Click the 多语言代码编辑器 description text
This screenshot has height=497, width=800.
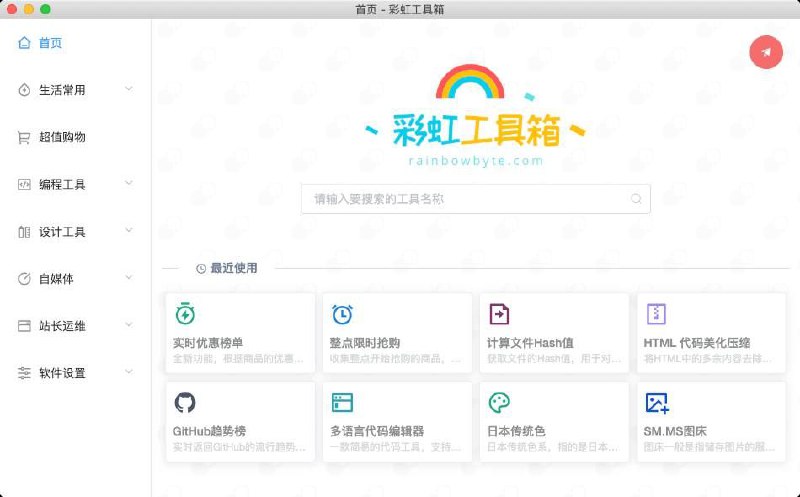pyautogui.click(x=395, y=447)
